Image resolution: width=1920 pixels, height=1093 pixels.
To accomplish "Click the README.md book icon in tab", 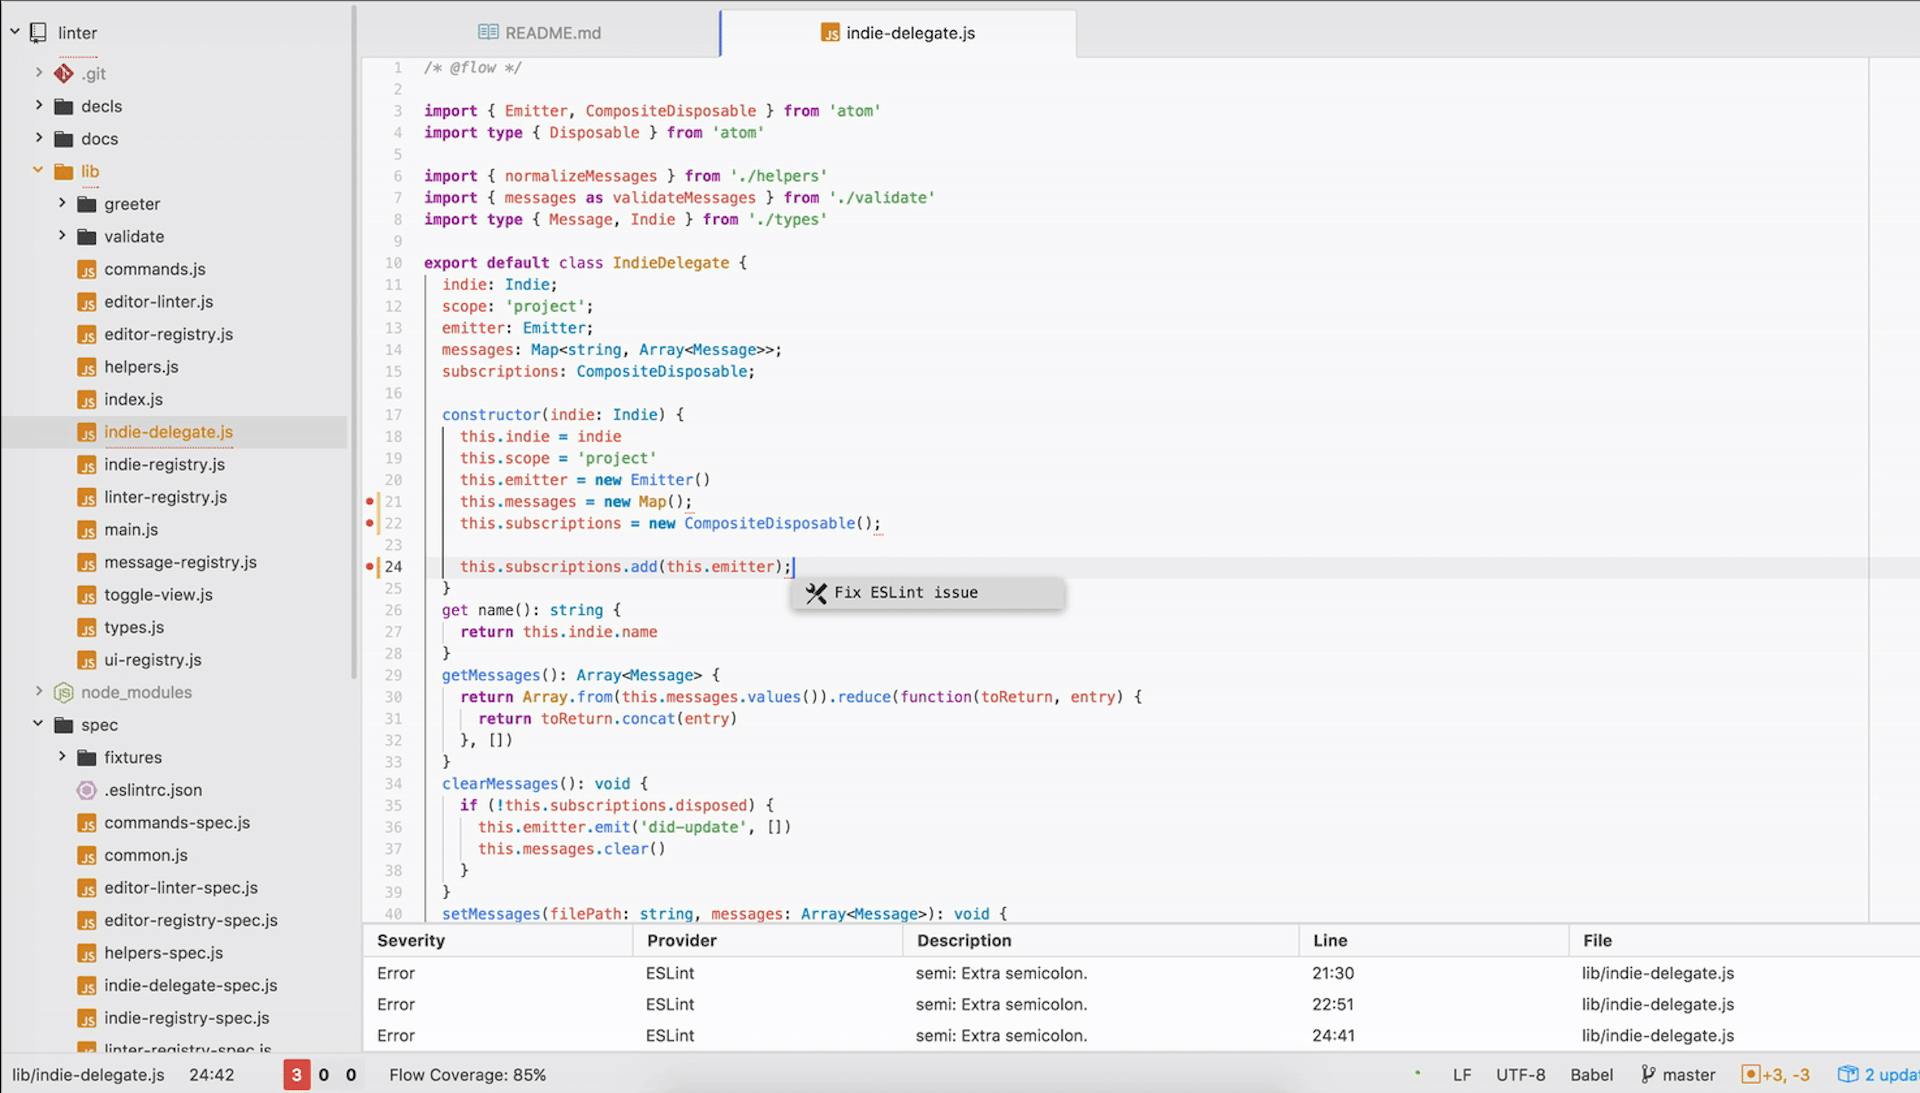I will point(488,33).
